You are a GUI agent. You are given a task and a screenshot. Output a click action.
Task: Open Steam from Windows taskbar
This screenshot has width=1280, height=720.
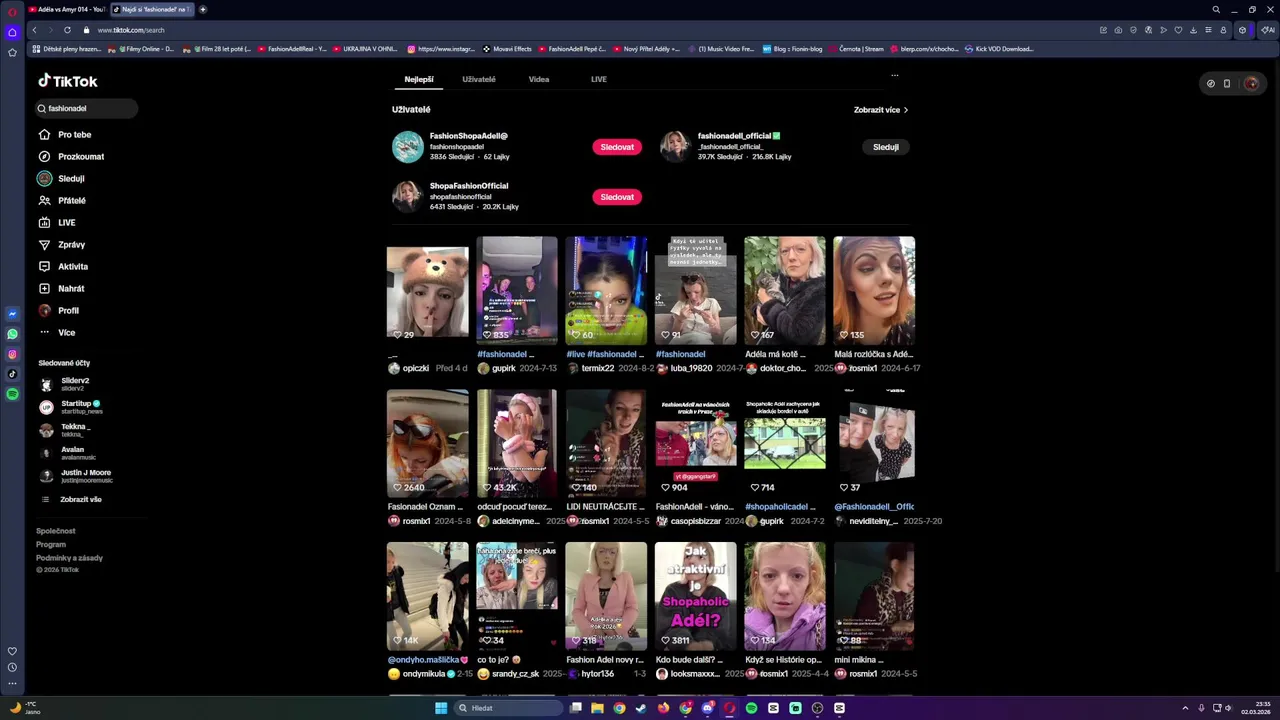[641, 708]
